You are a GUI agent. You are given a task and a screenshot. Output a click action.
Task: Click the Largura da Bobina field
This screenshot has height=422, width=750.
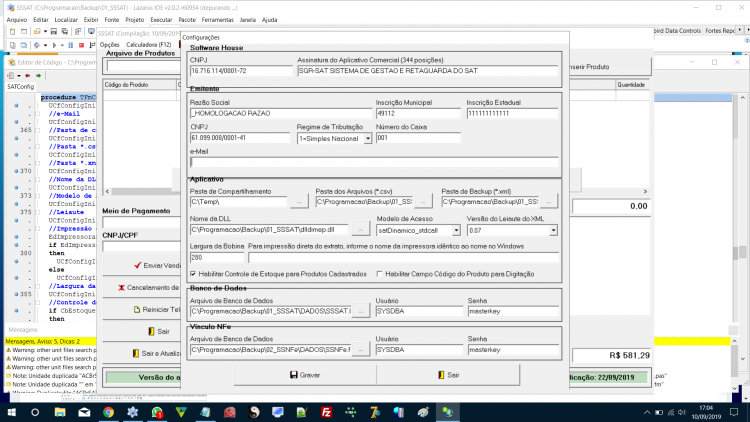217,257
